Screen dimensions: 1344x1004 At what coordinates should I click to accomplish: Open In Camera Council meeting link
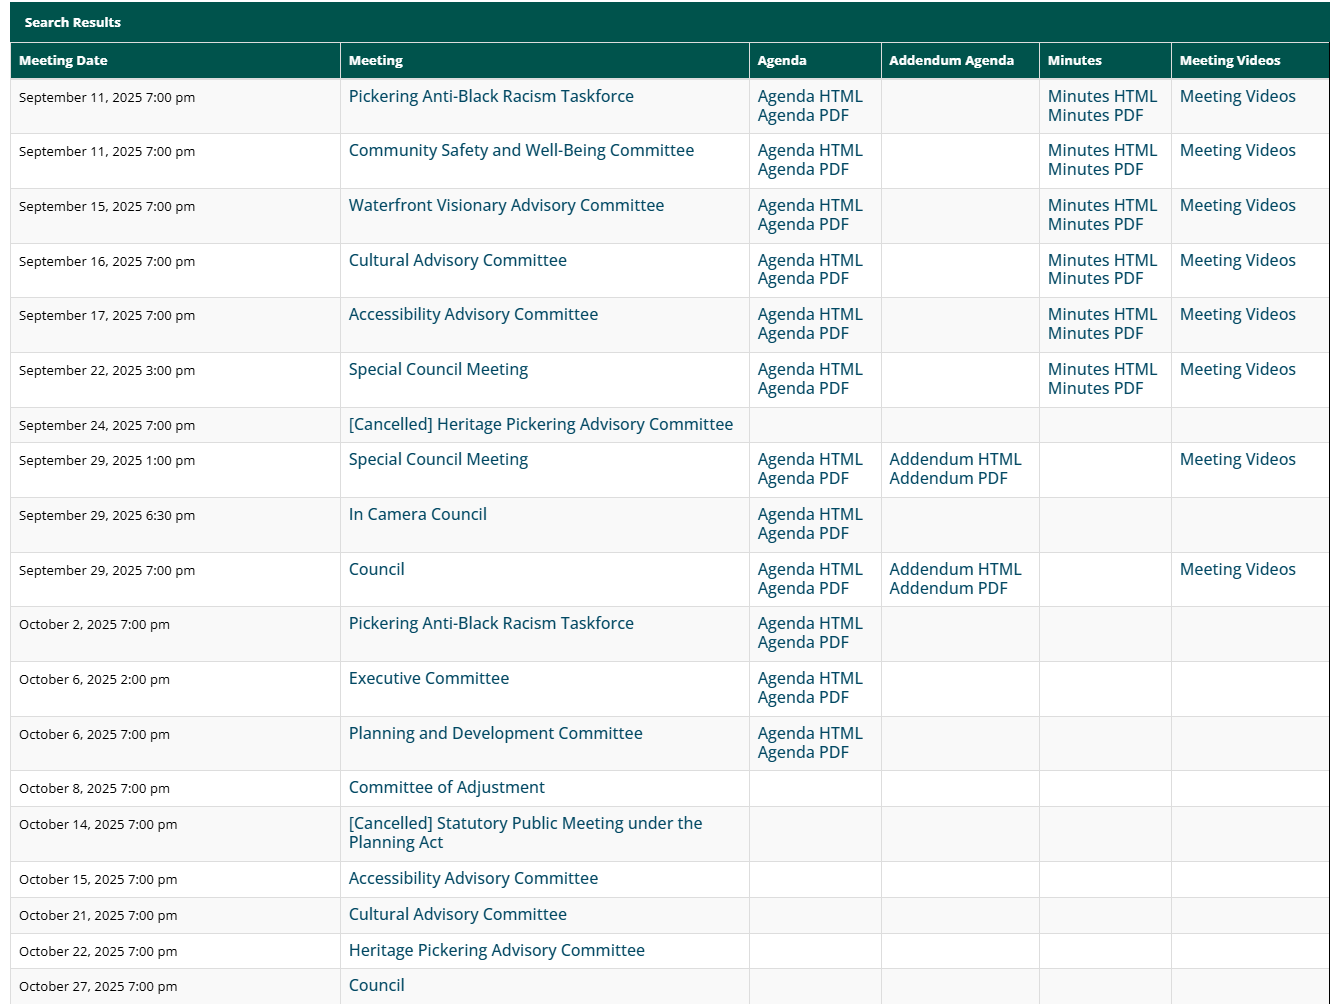pos(417,515)
